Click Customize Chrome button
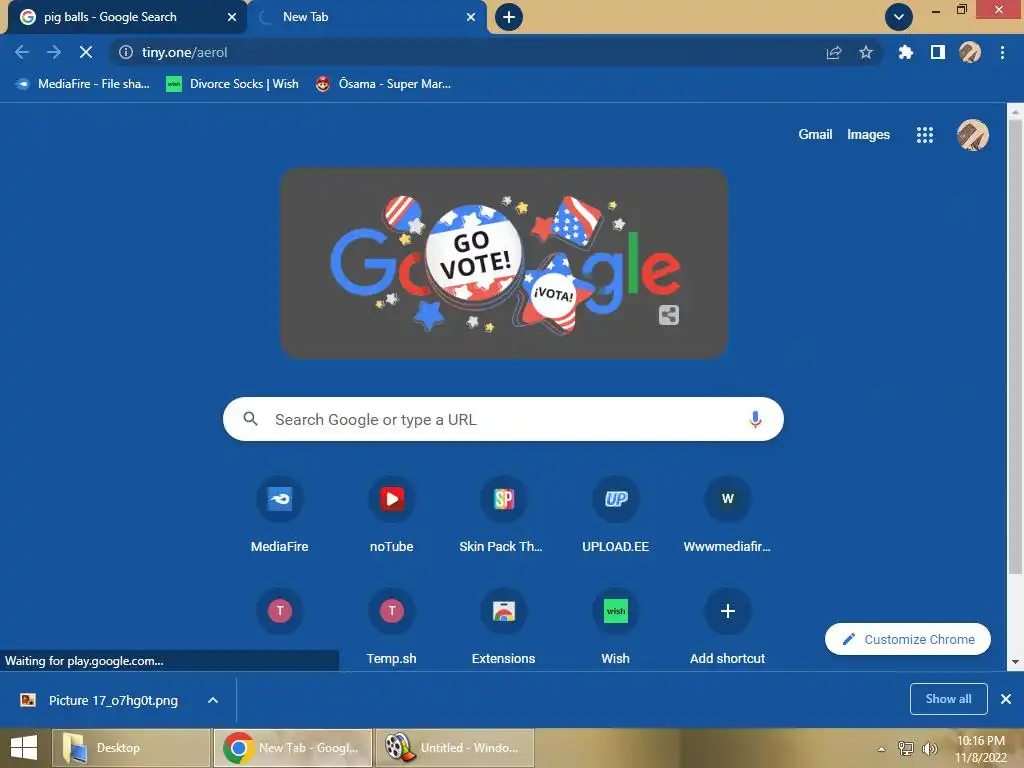 pos(908,639)
